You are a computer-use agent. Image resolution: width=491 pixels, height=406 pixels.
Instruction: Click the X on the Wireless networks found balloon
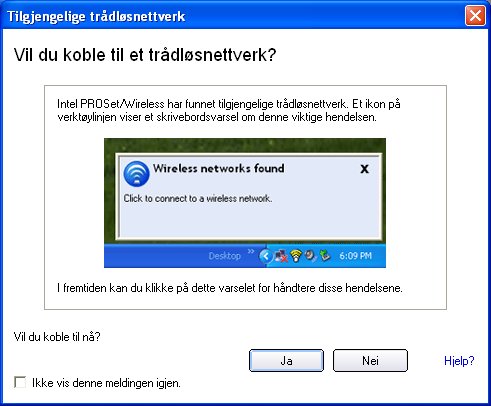pyautogui.click(x=365, y=169)
